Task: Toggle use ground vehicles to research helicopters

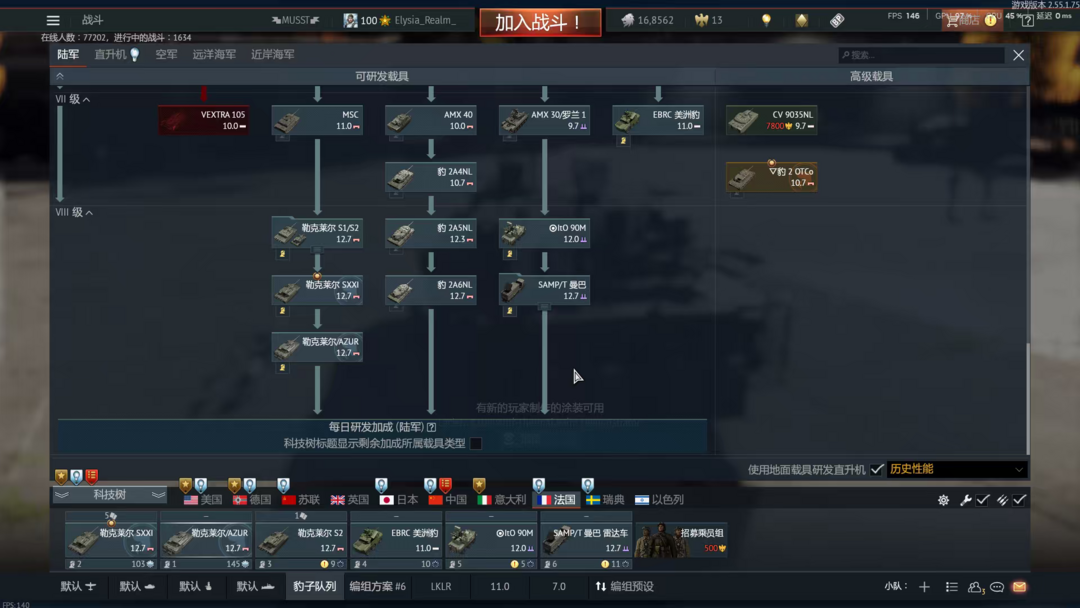Action: [877, 469]
